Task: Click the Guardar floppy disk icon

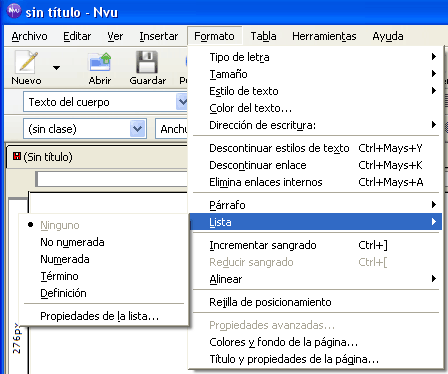Action: click(x=147, y=62)
